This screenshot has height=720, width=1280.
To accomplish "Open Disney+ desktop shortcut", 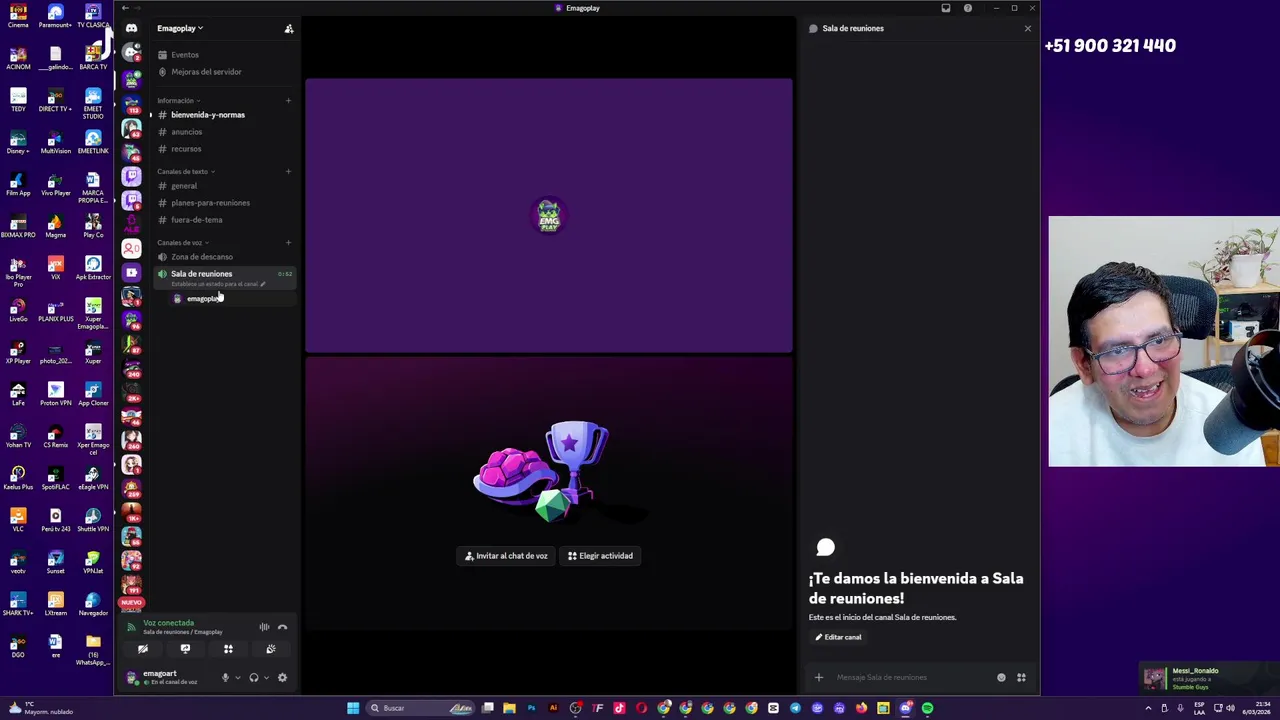I will click(18, 142).
